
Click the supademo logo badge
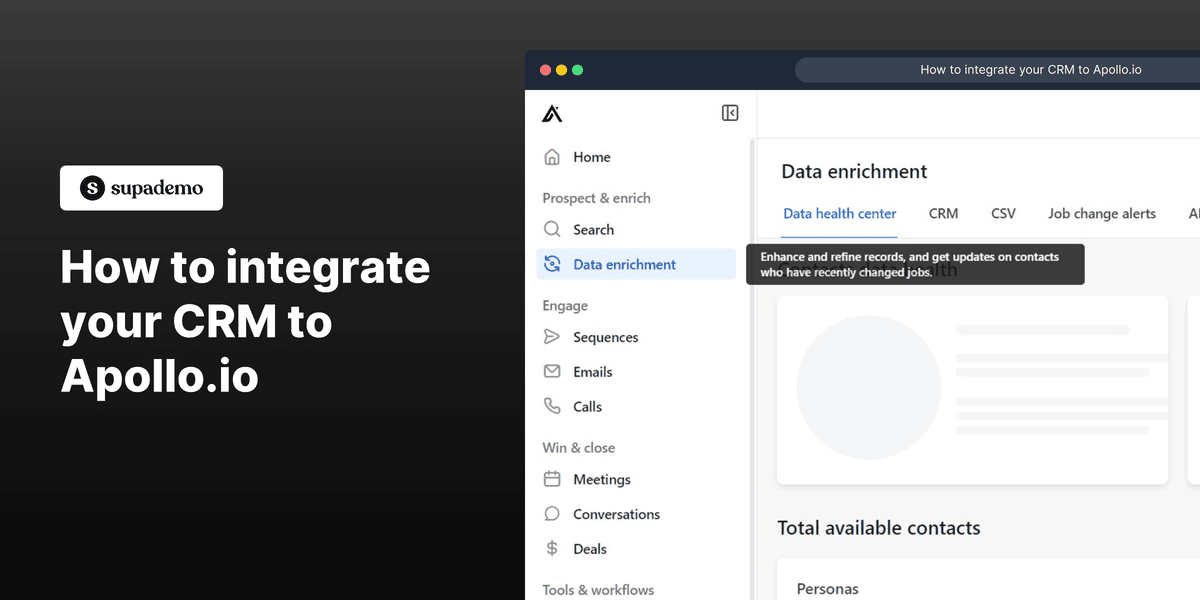(141, 188)
